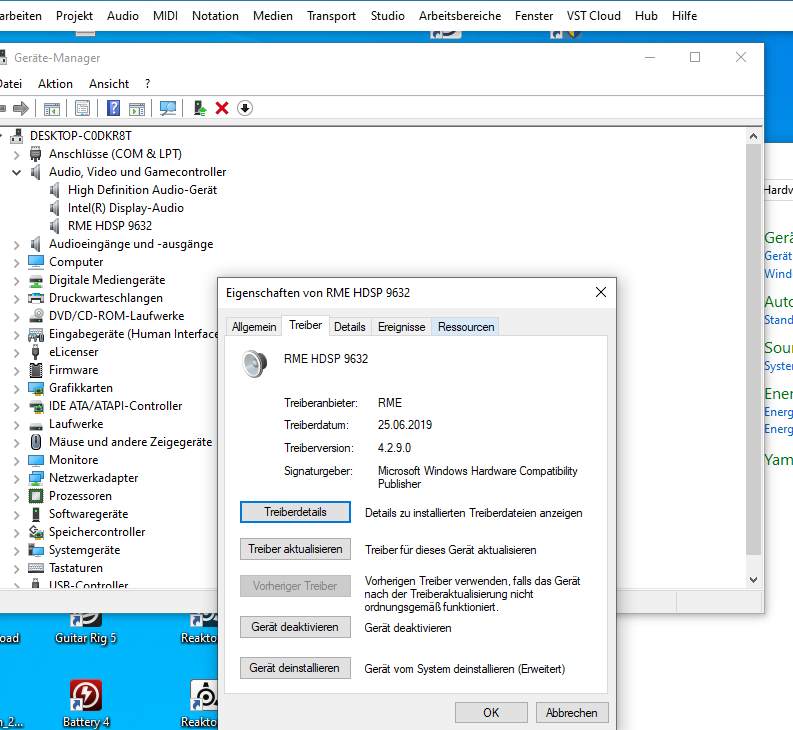This screenshot has height=730, width=793.
Task: Expand Digitale Mediengeräte category
Action: [17, 281]
